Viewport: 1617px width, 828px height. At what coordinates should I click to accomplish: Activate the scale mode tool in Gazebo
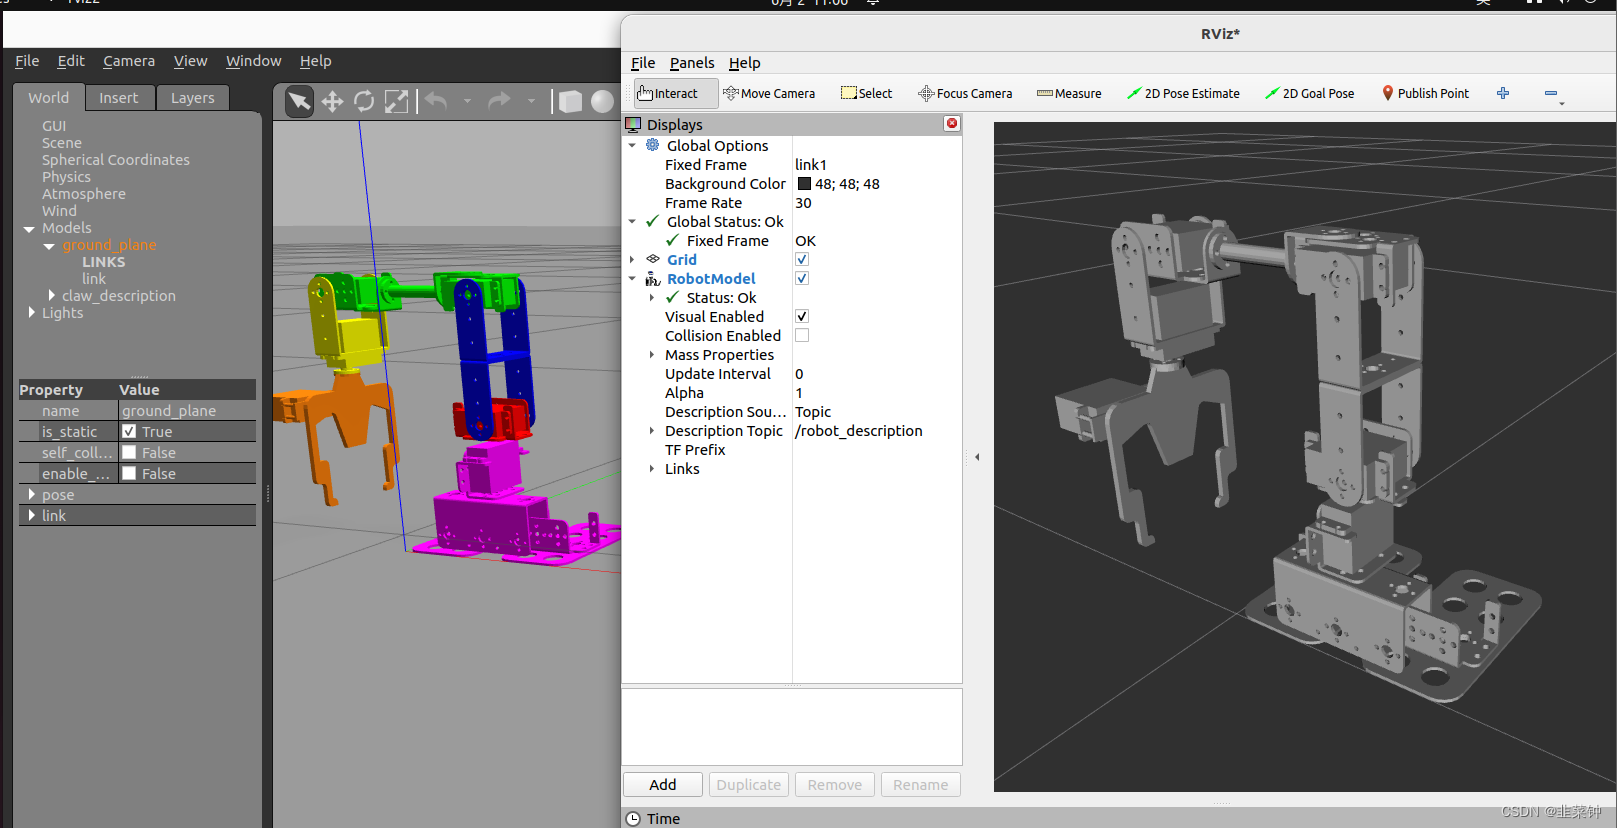tap(397, 101)
